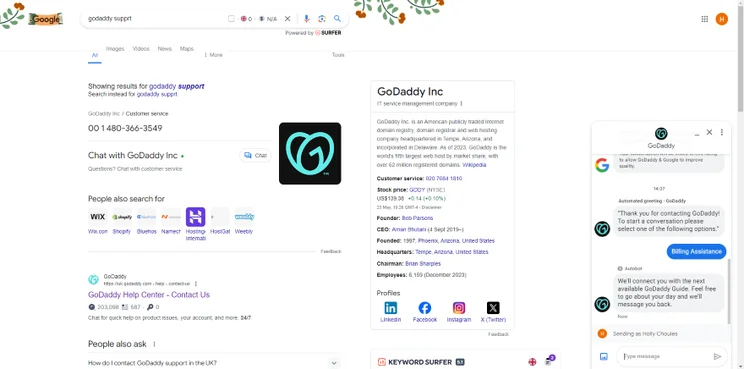Click the chat conversation scrollbar
Viewport: 744px width, 369px height.
[x=730, y=292]
